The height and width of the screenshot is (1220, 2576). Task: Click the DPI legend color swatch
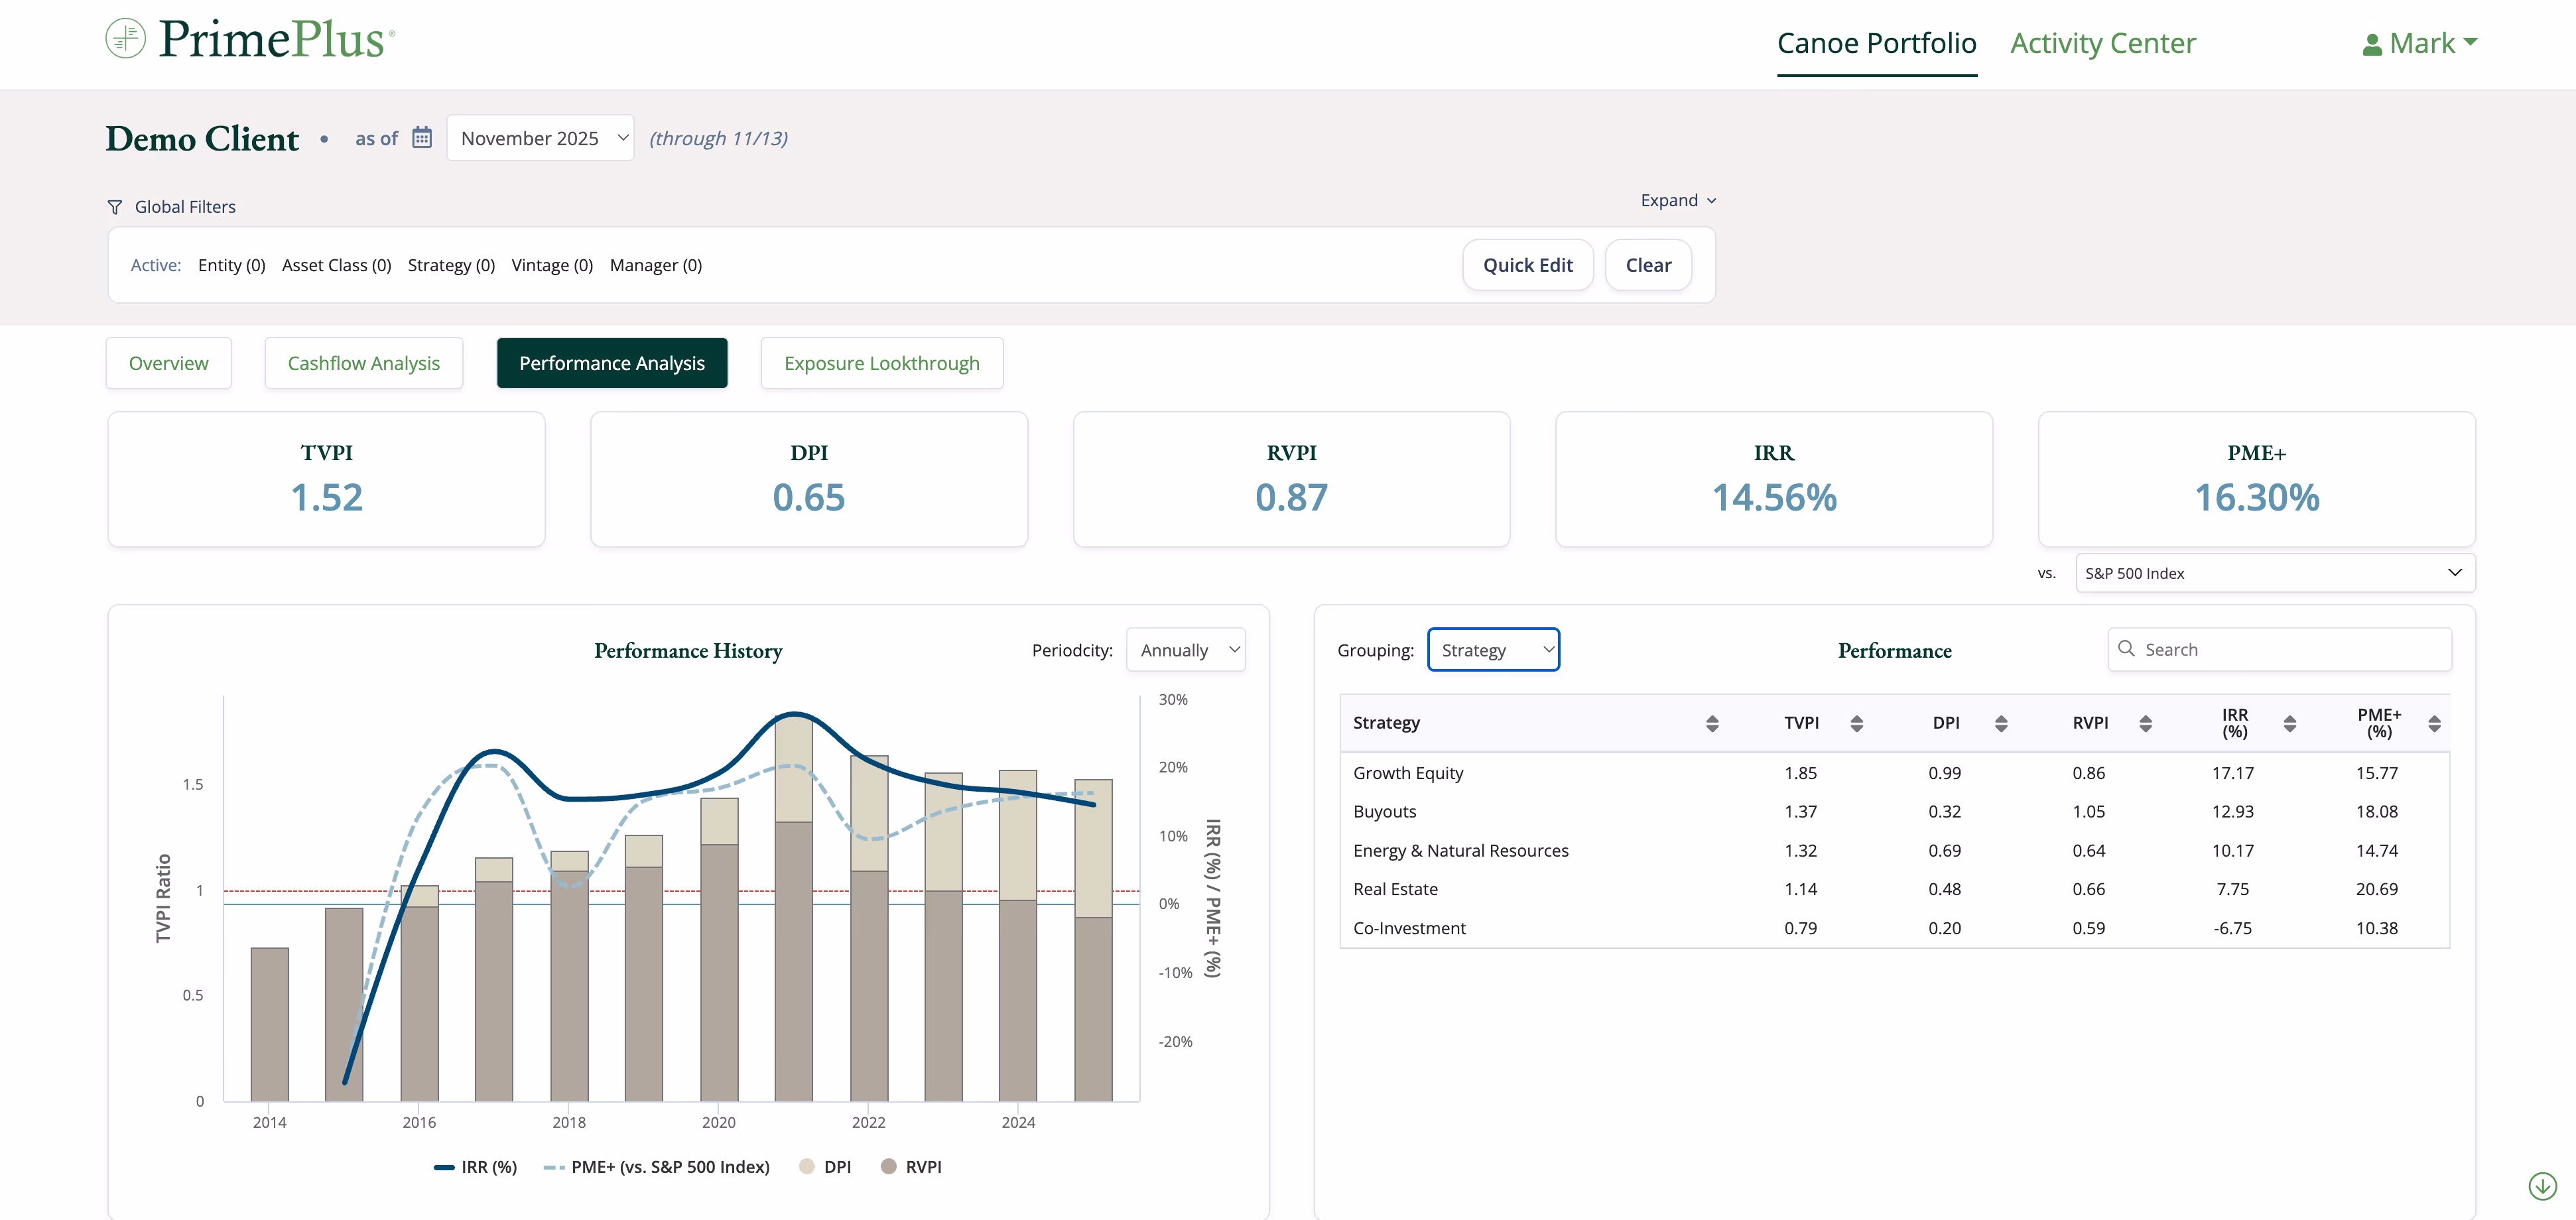pyautogui.click(x=807, y=1167)
